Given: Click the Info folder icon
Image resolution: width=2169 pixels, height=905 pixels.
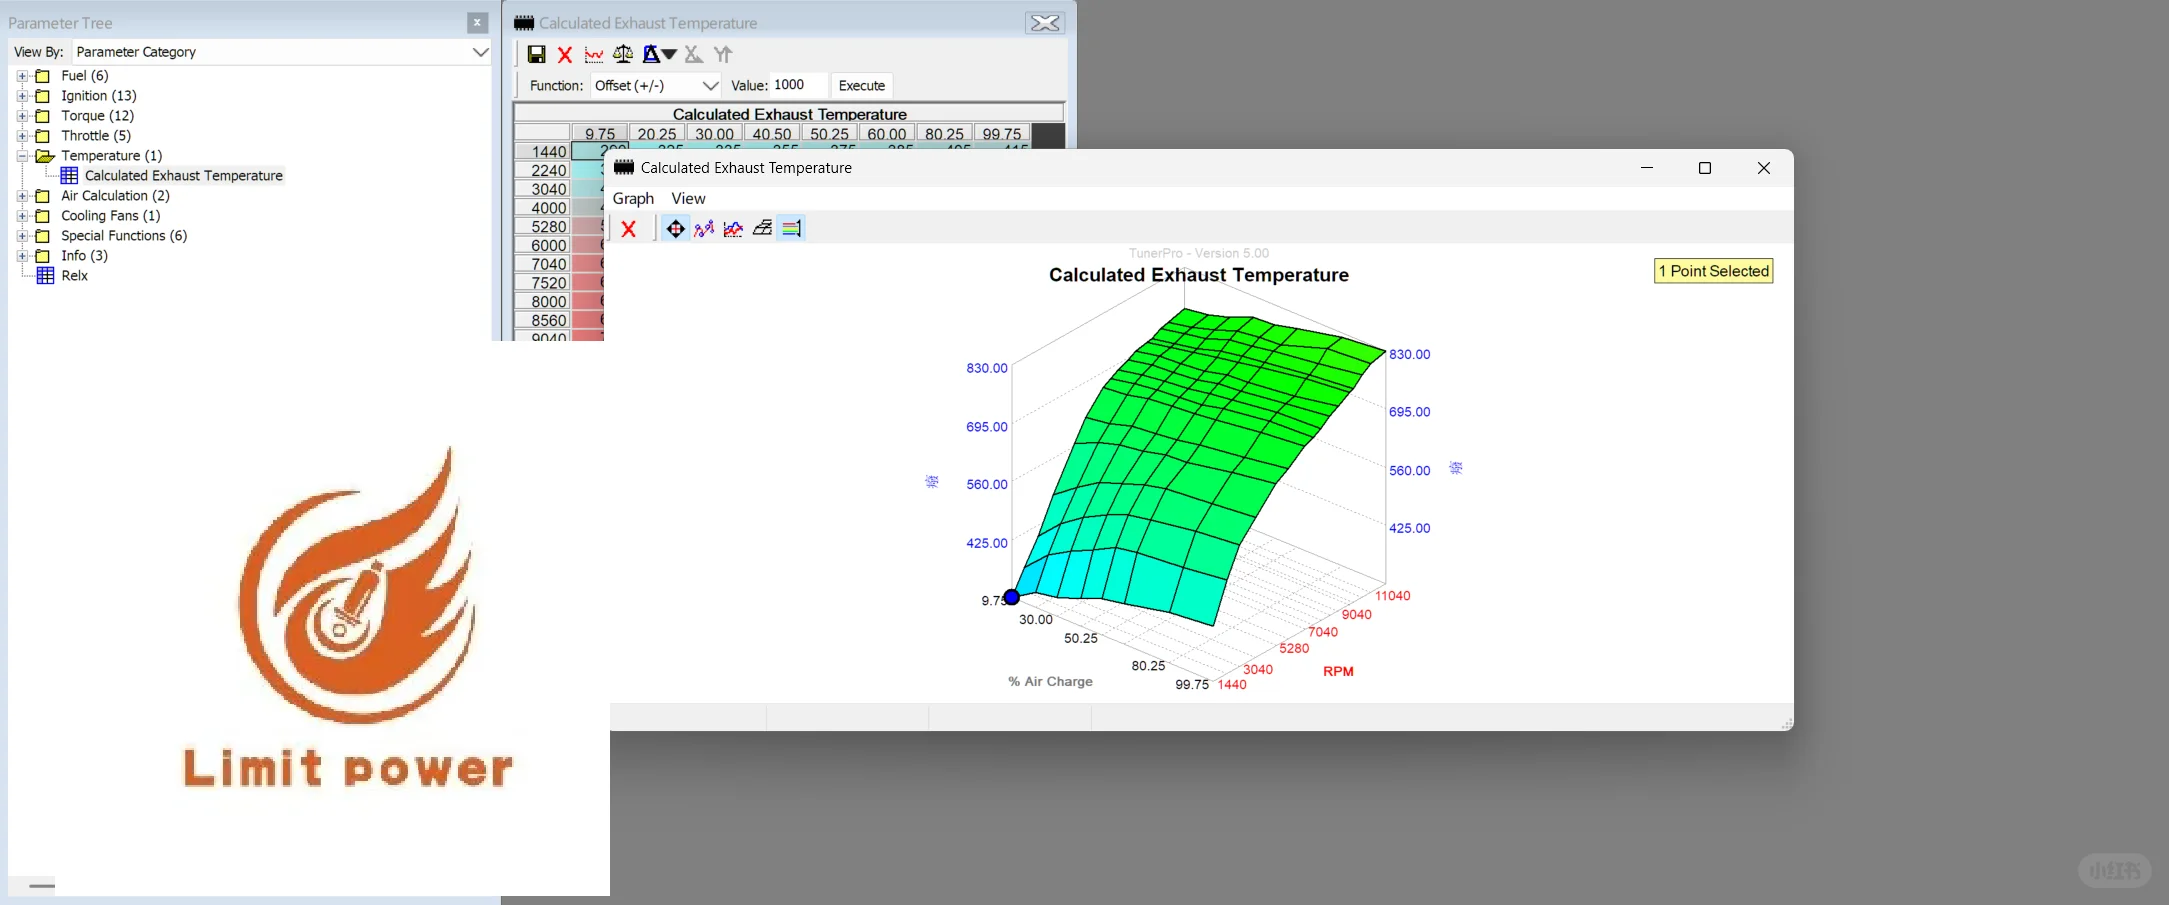Looking at the screenshot, I should coord(43,256).
